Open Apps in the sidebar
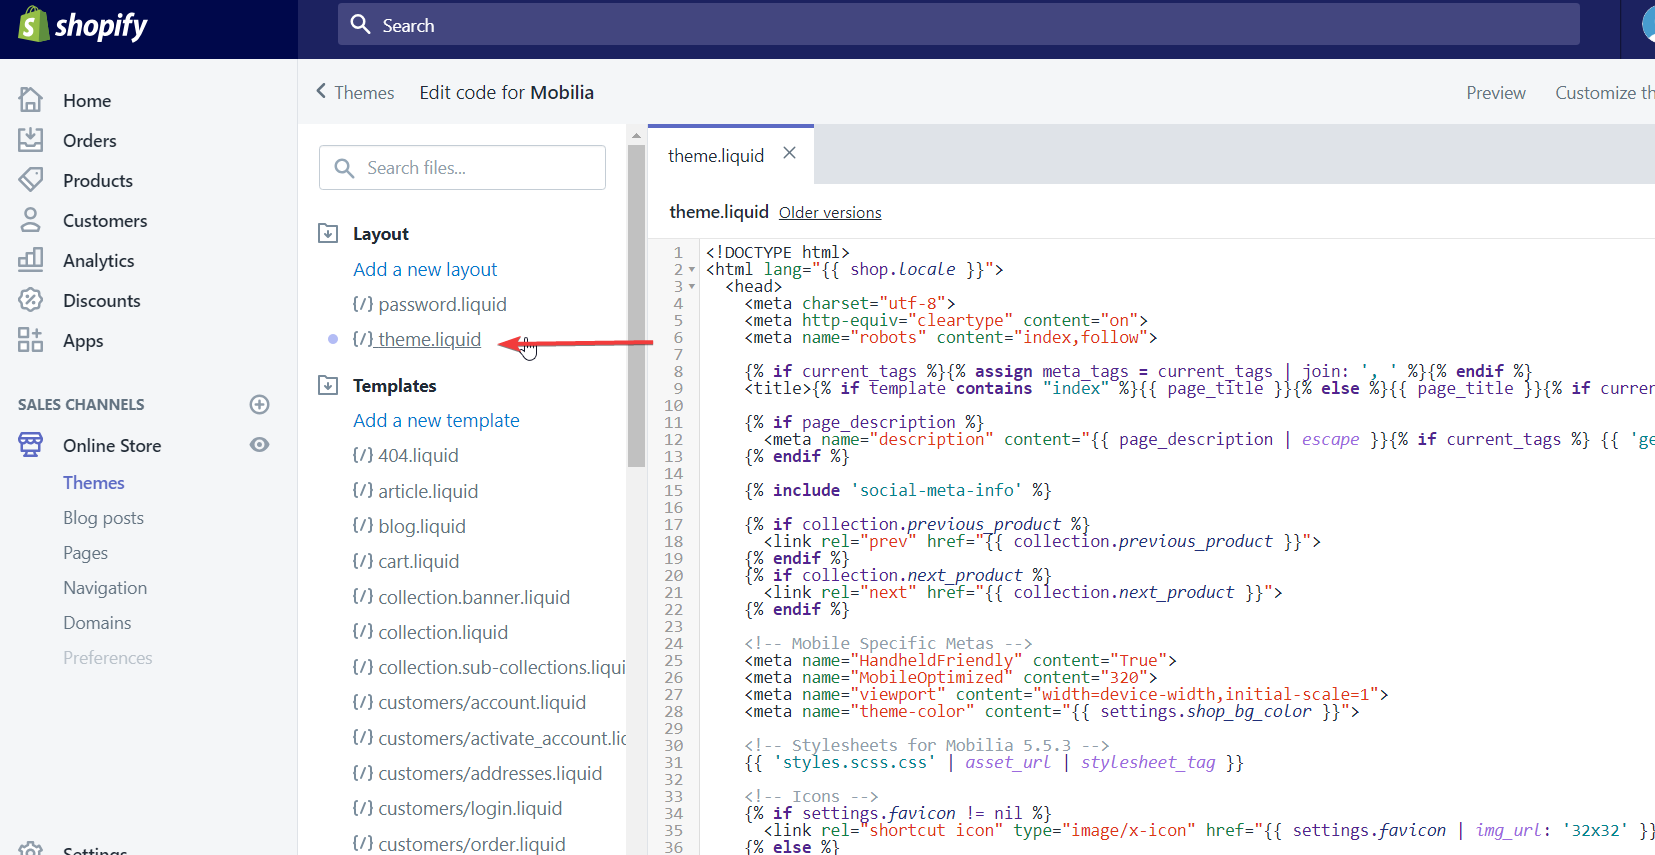1655x855 pixels. point(83,341)
